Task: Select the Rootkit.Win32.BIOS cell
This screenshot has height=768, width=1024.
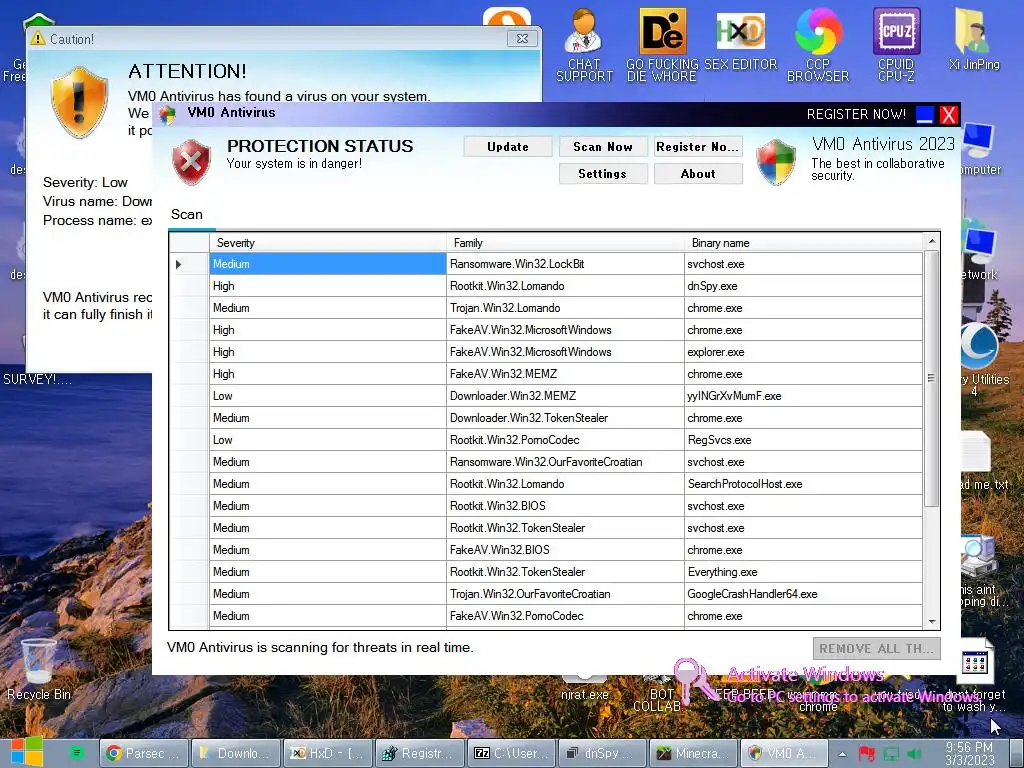Action: [x=565, y=505]
